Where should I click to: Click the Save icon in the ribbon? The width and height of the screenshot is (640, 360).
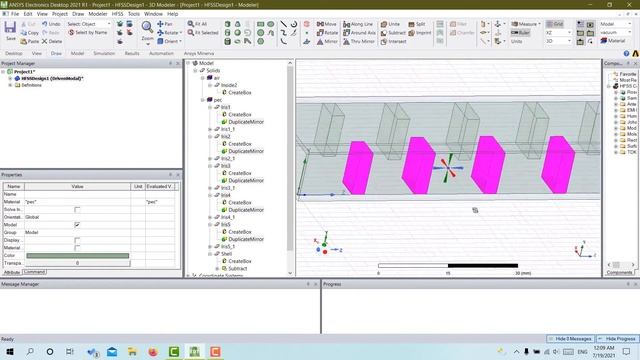click(x=10, y=31)
